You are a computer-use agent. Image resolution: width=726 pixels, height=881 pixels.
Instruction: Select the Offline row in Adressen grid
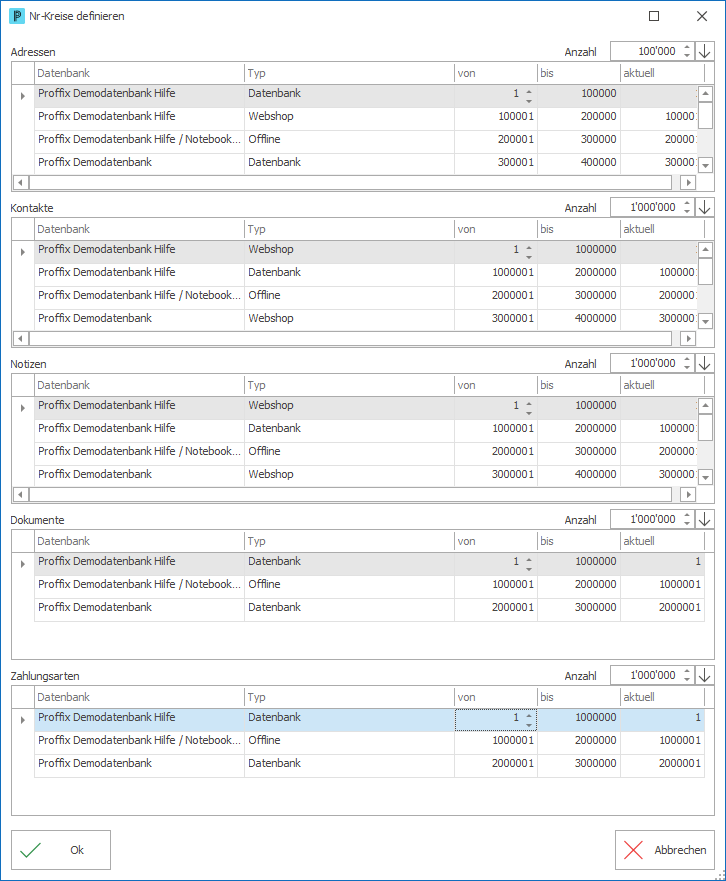pos(365,140)
